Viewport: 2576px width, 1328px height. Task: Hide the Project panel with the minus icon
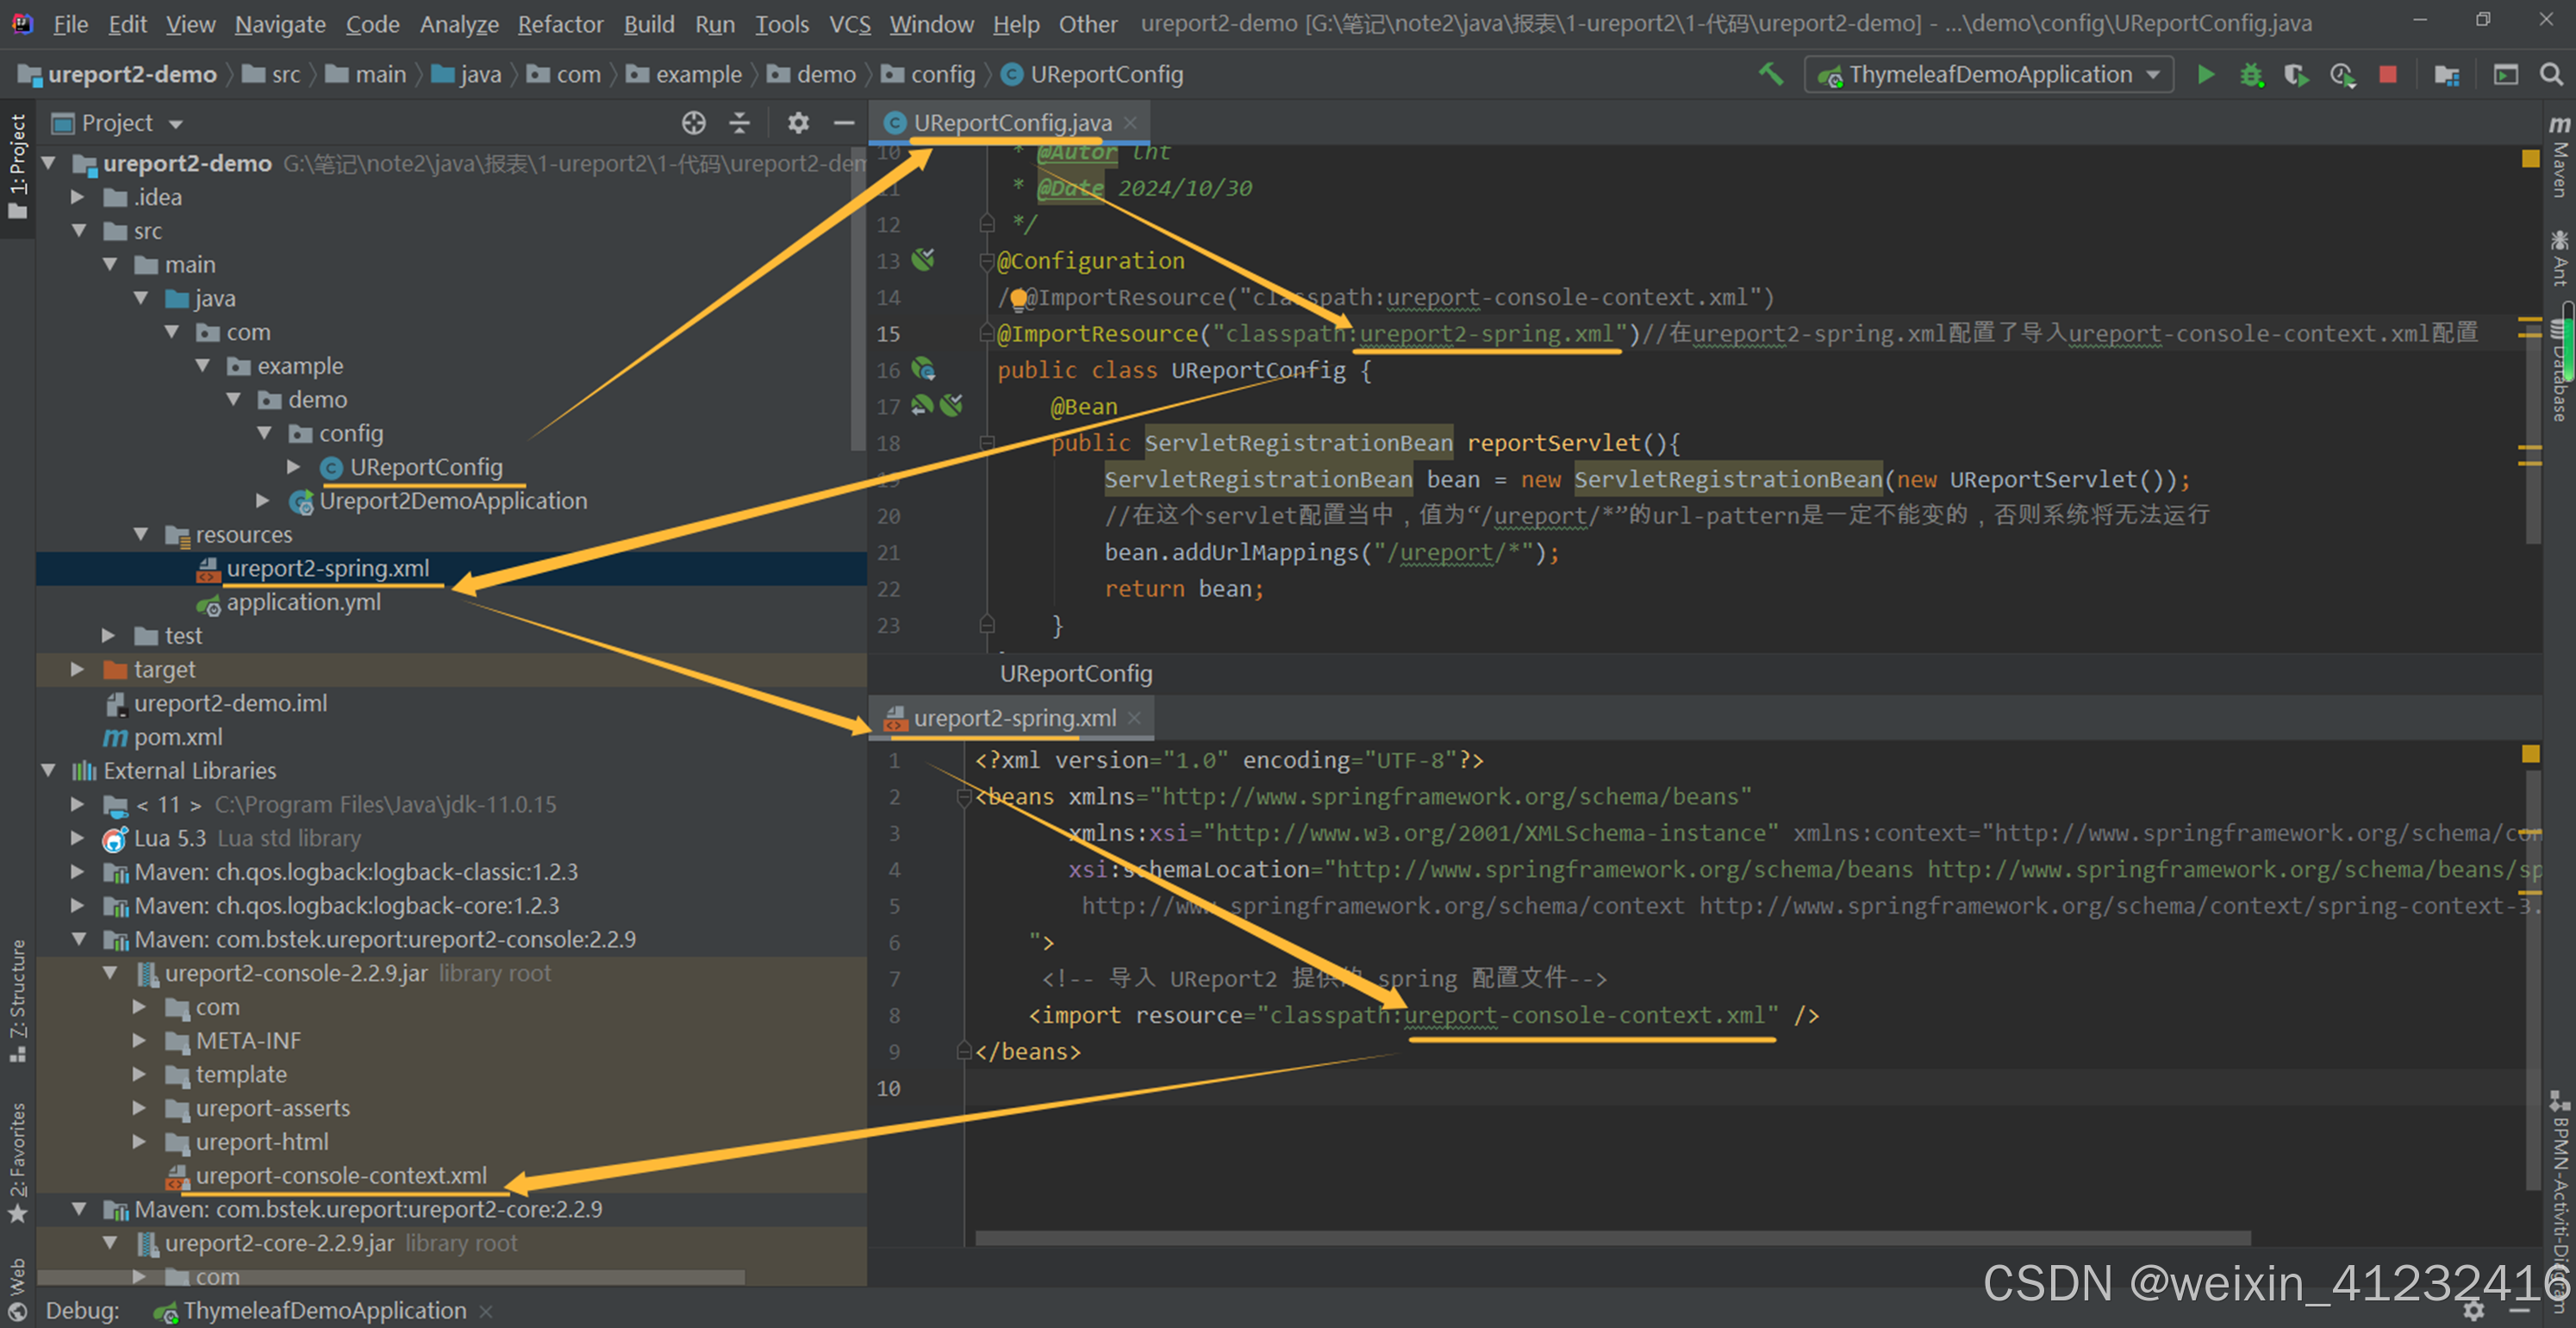click(844, 123)
